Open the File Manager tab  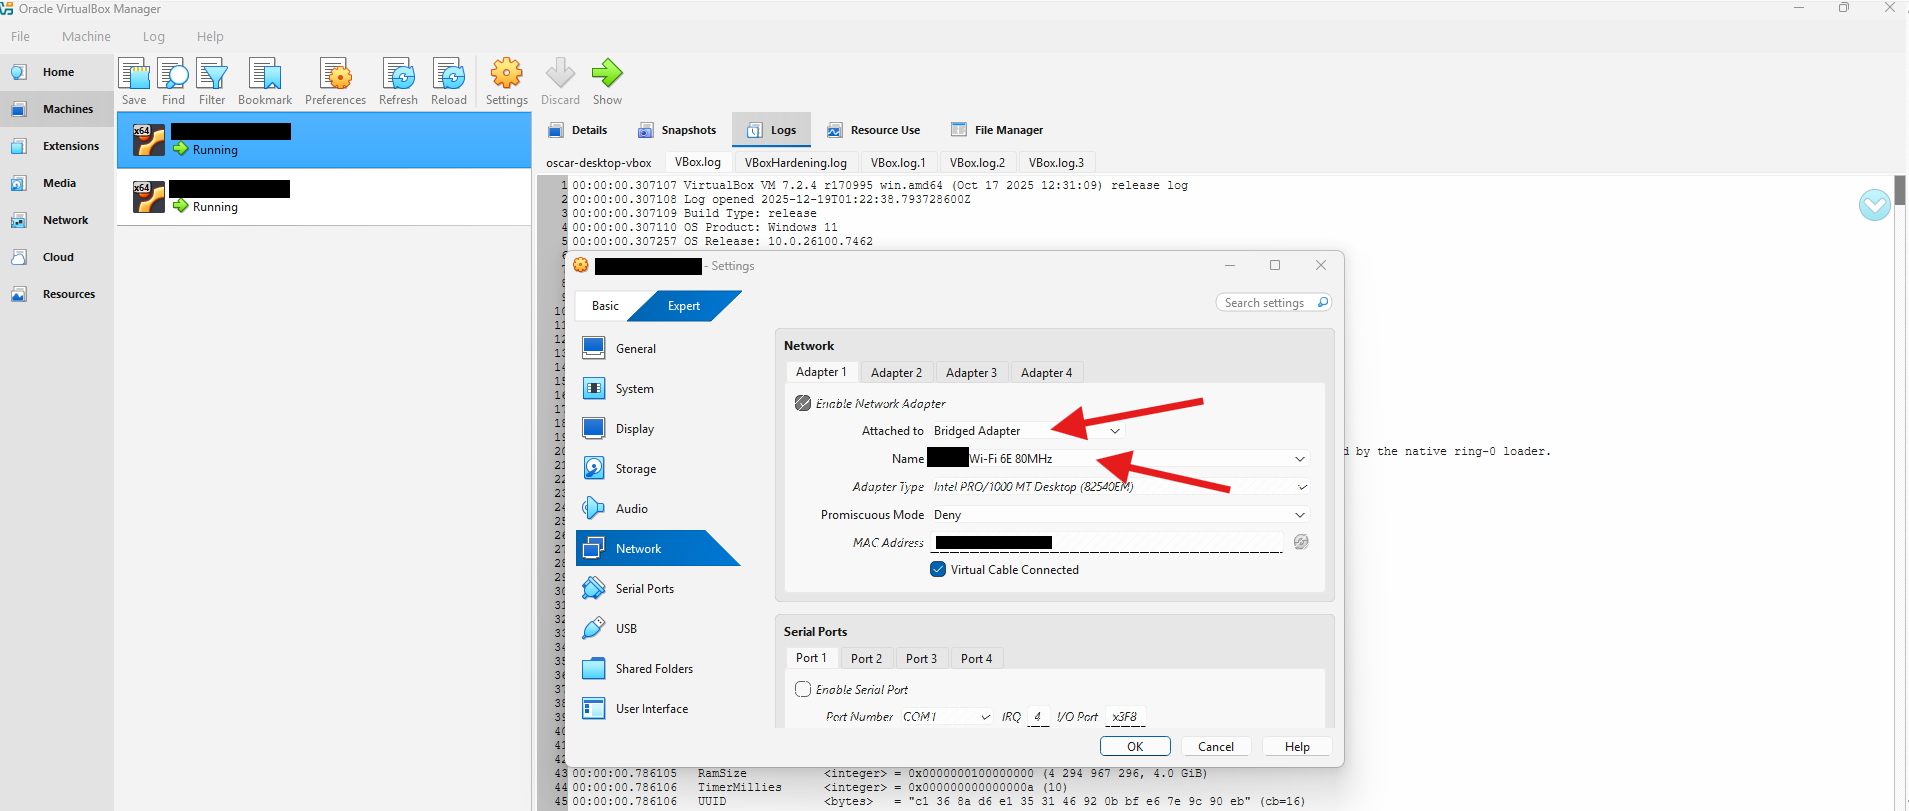(x=996, y=130)
